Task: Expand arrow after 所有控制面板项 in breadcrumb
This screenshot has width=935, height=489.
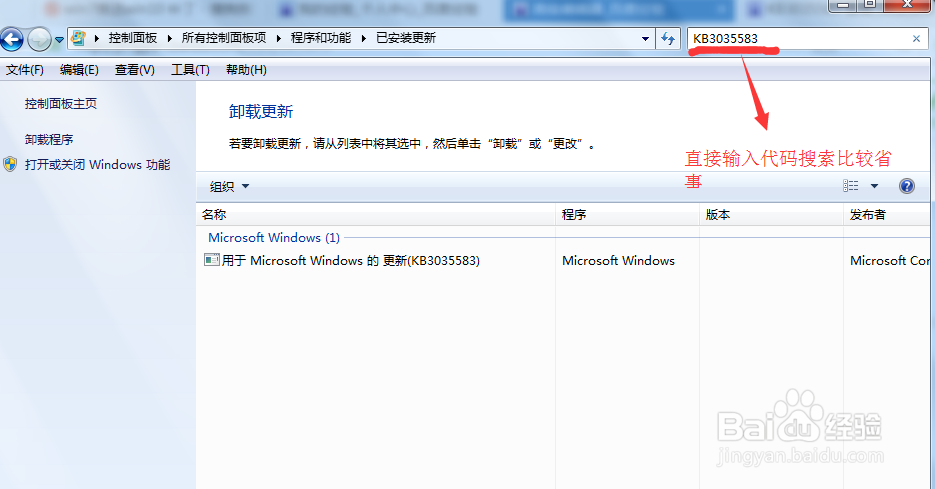Action: click(278, 39)
